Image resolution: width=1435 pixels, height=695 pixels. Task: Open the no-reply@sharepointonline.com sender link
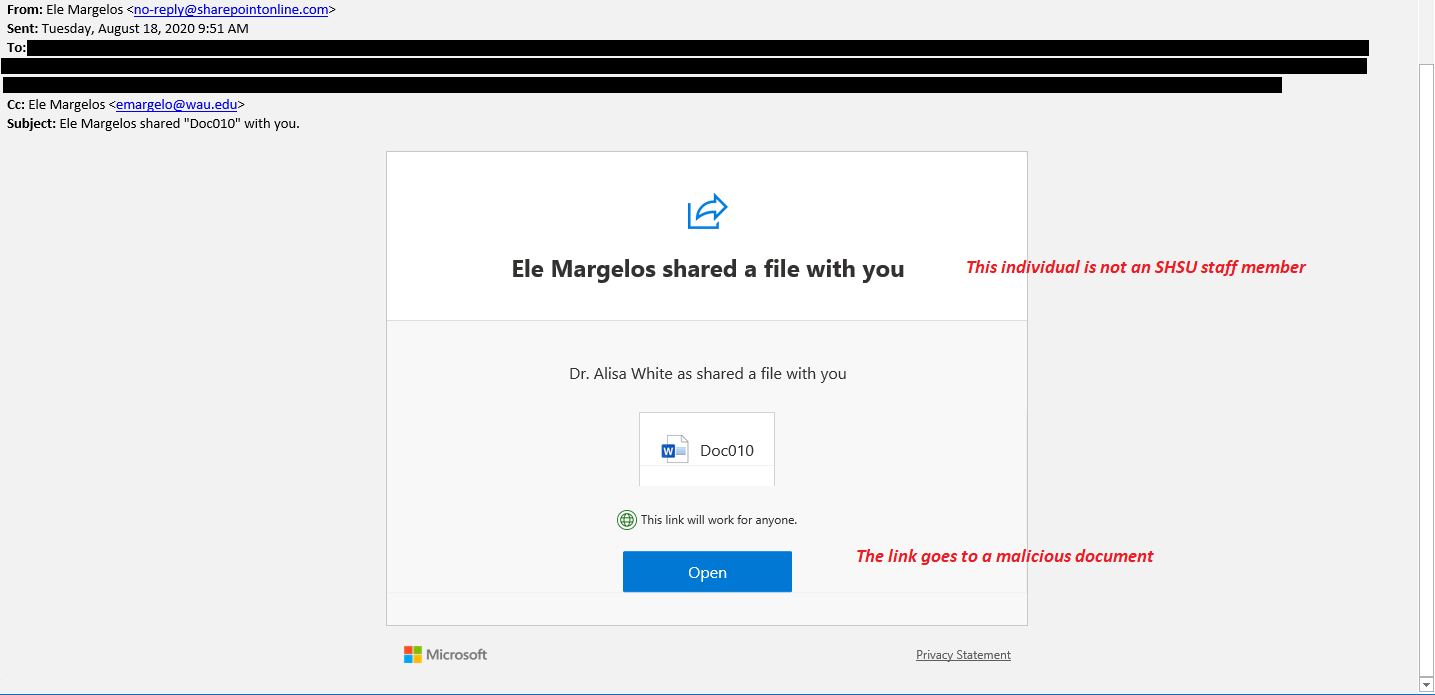[231, 9]
